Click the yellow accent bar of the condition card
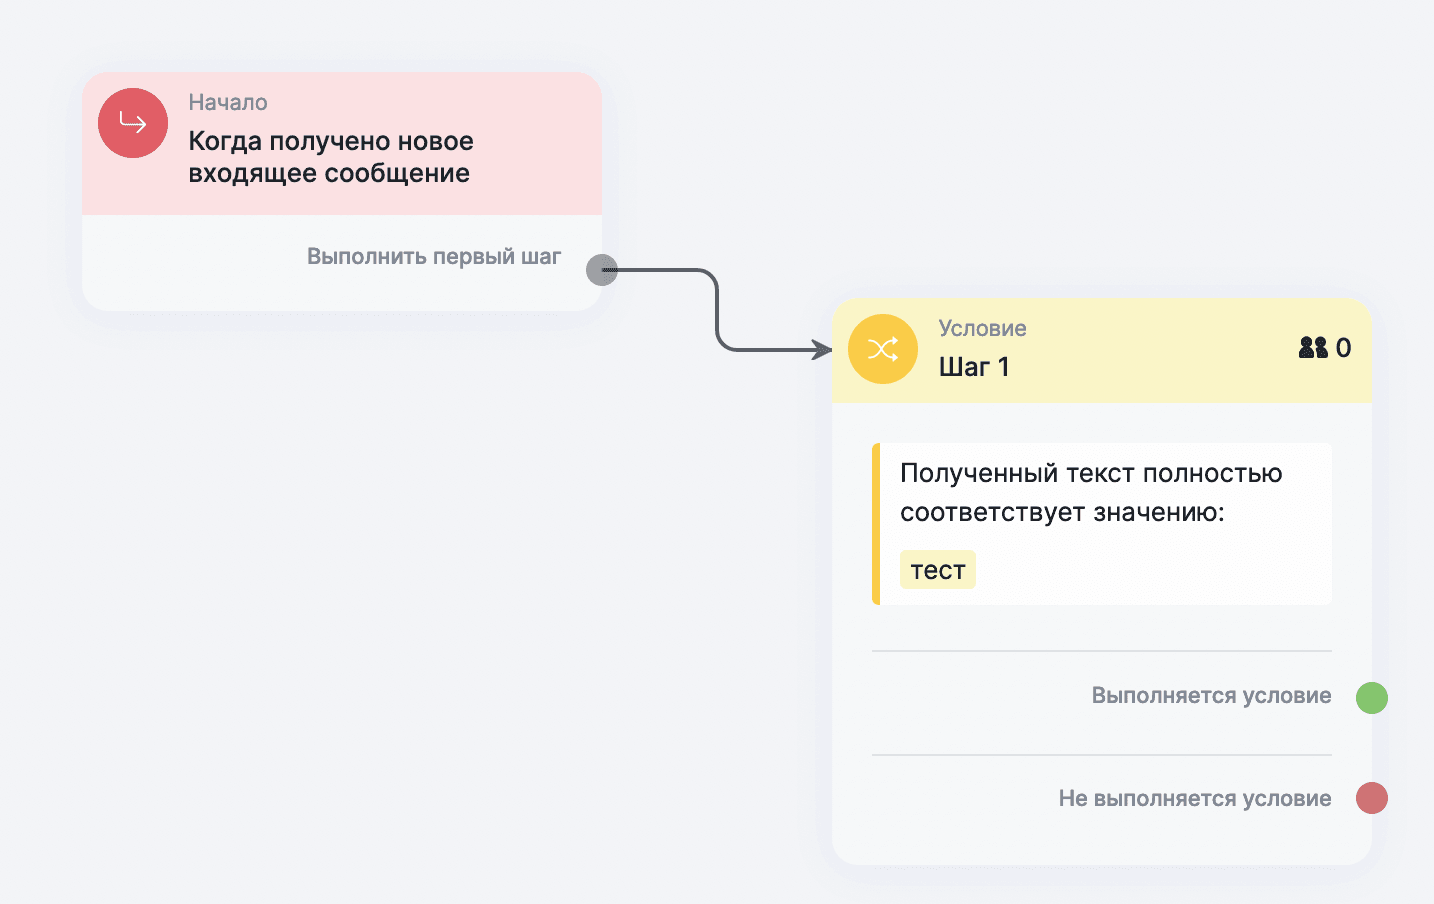Screen dimensions: 1434x904 point(876,524)
